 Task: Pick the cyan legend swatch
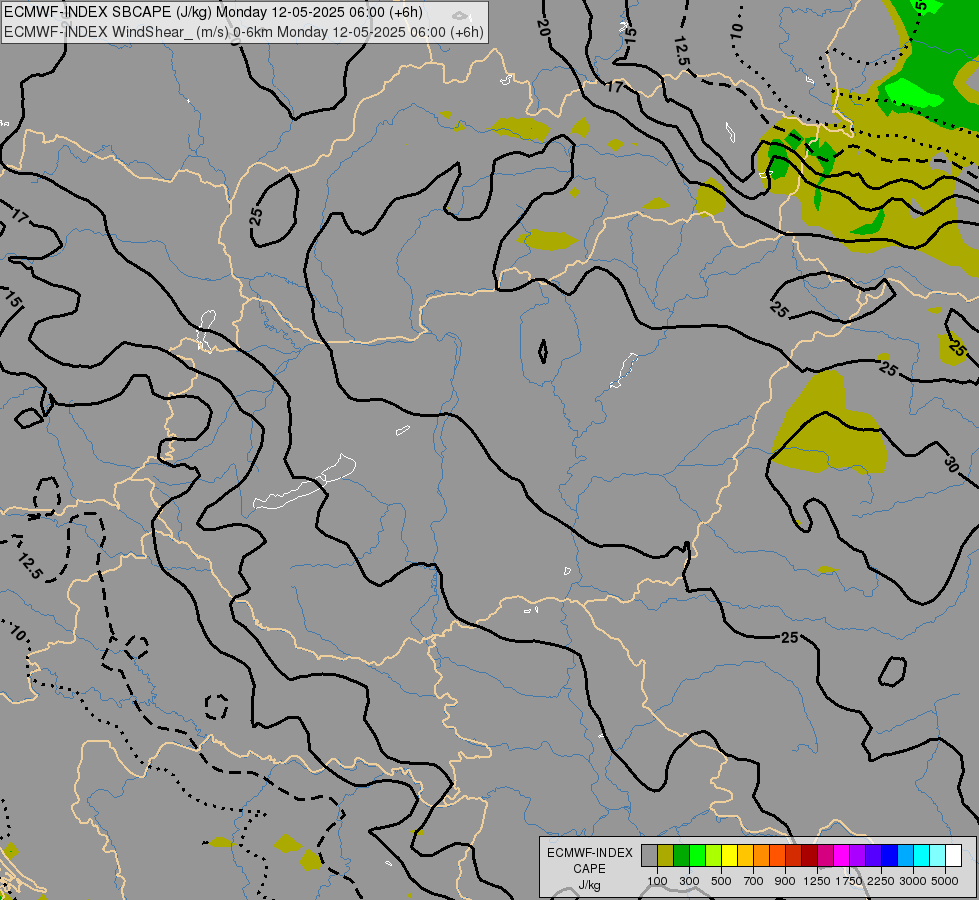click(922, 855)
